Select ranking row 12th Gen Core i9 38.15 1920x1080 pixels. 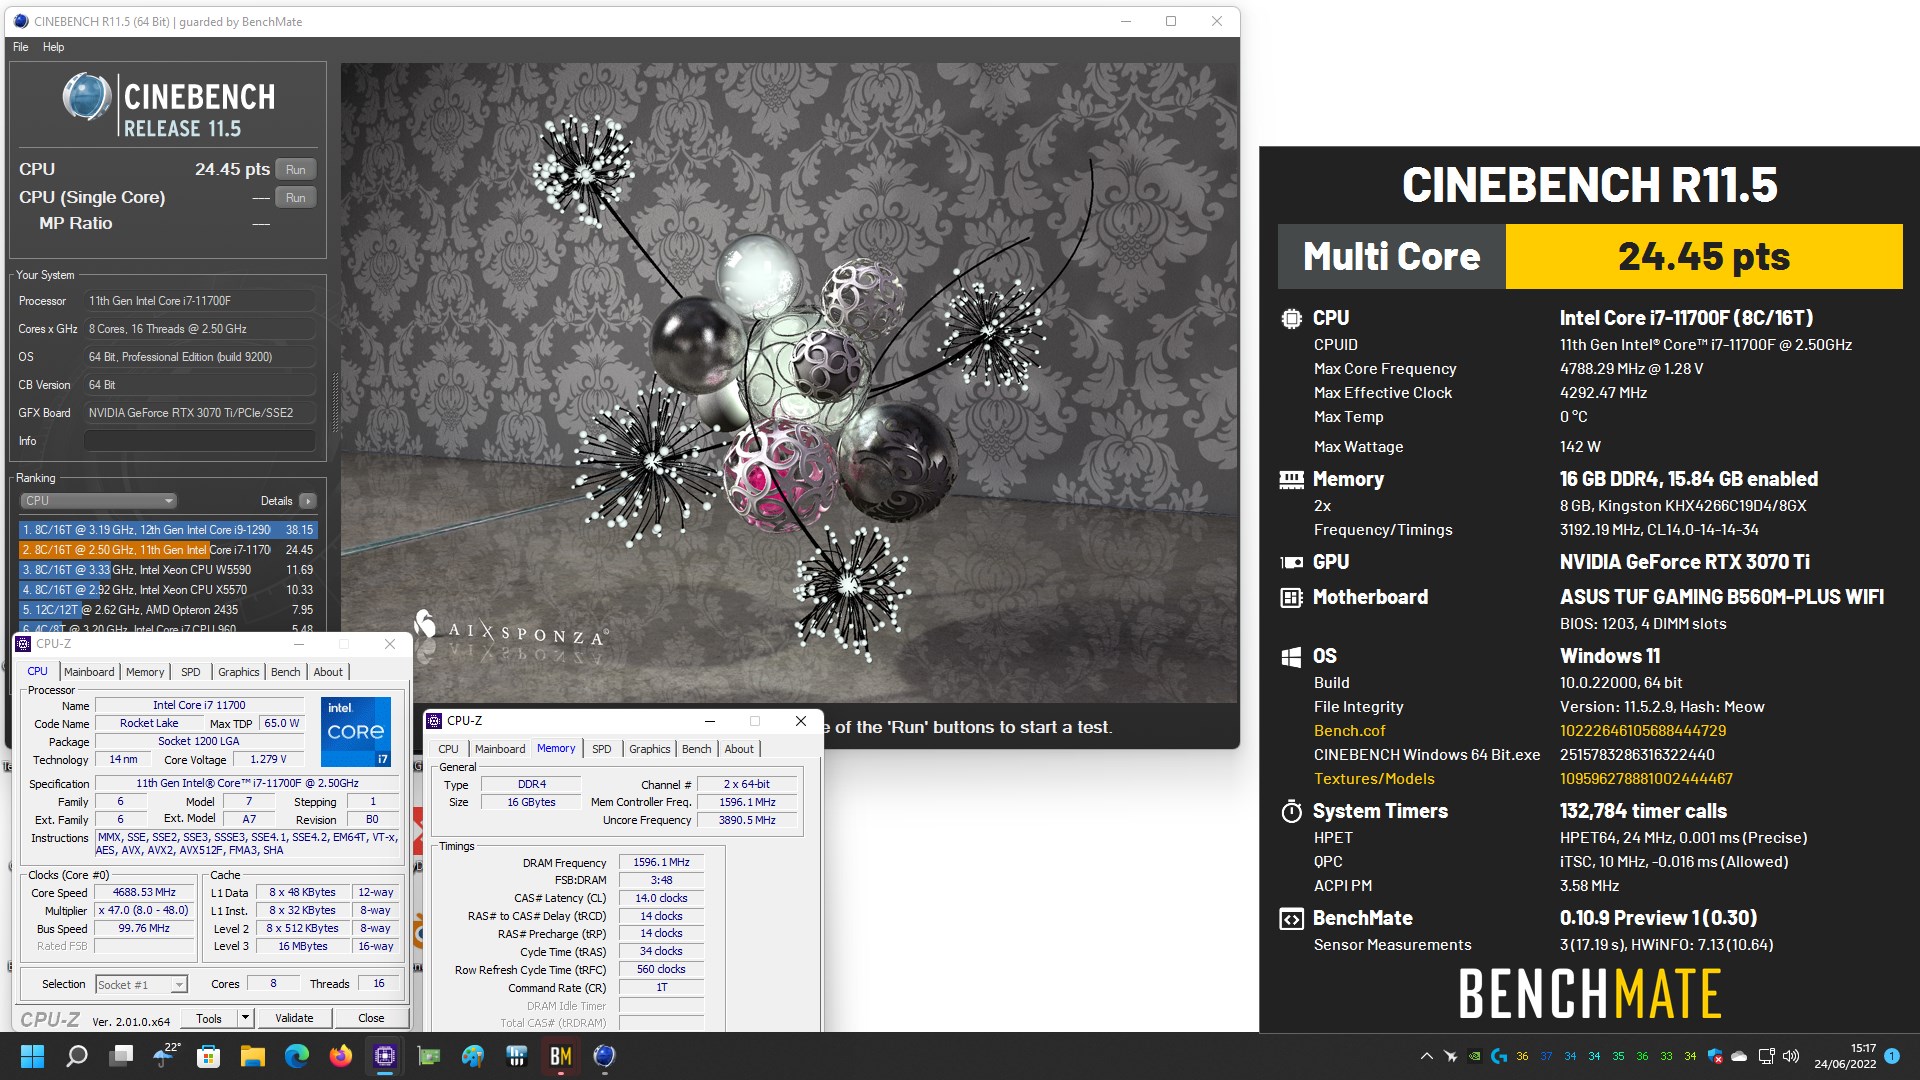(x=167, y=530)
